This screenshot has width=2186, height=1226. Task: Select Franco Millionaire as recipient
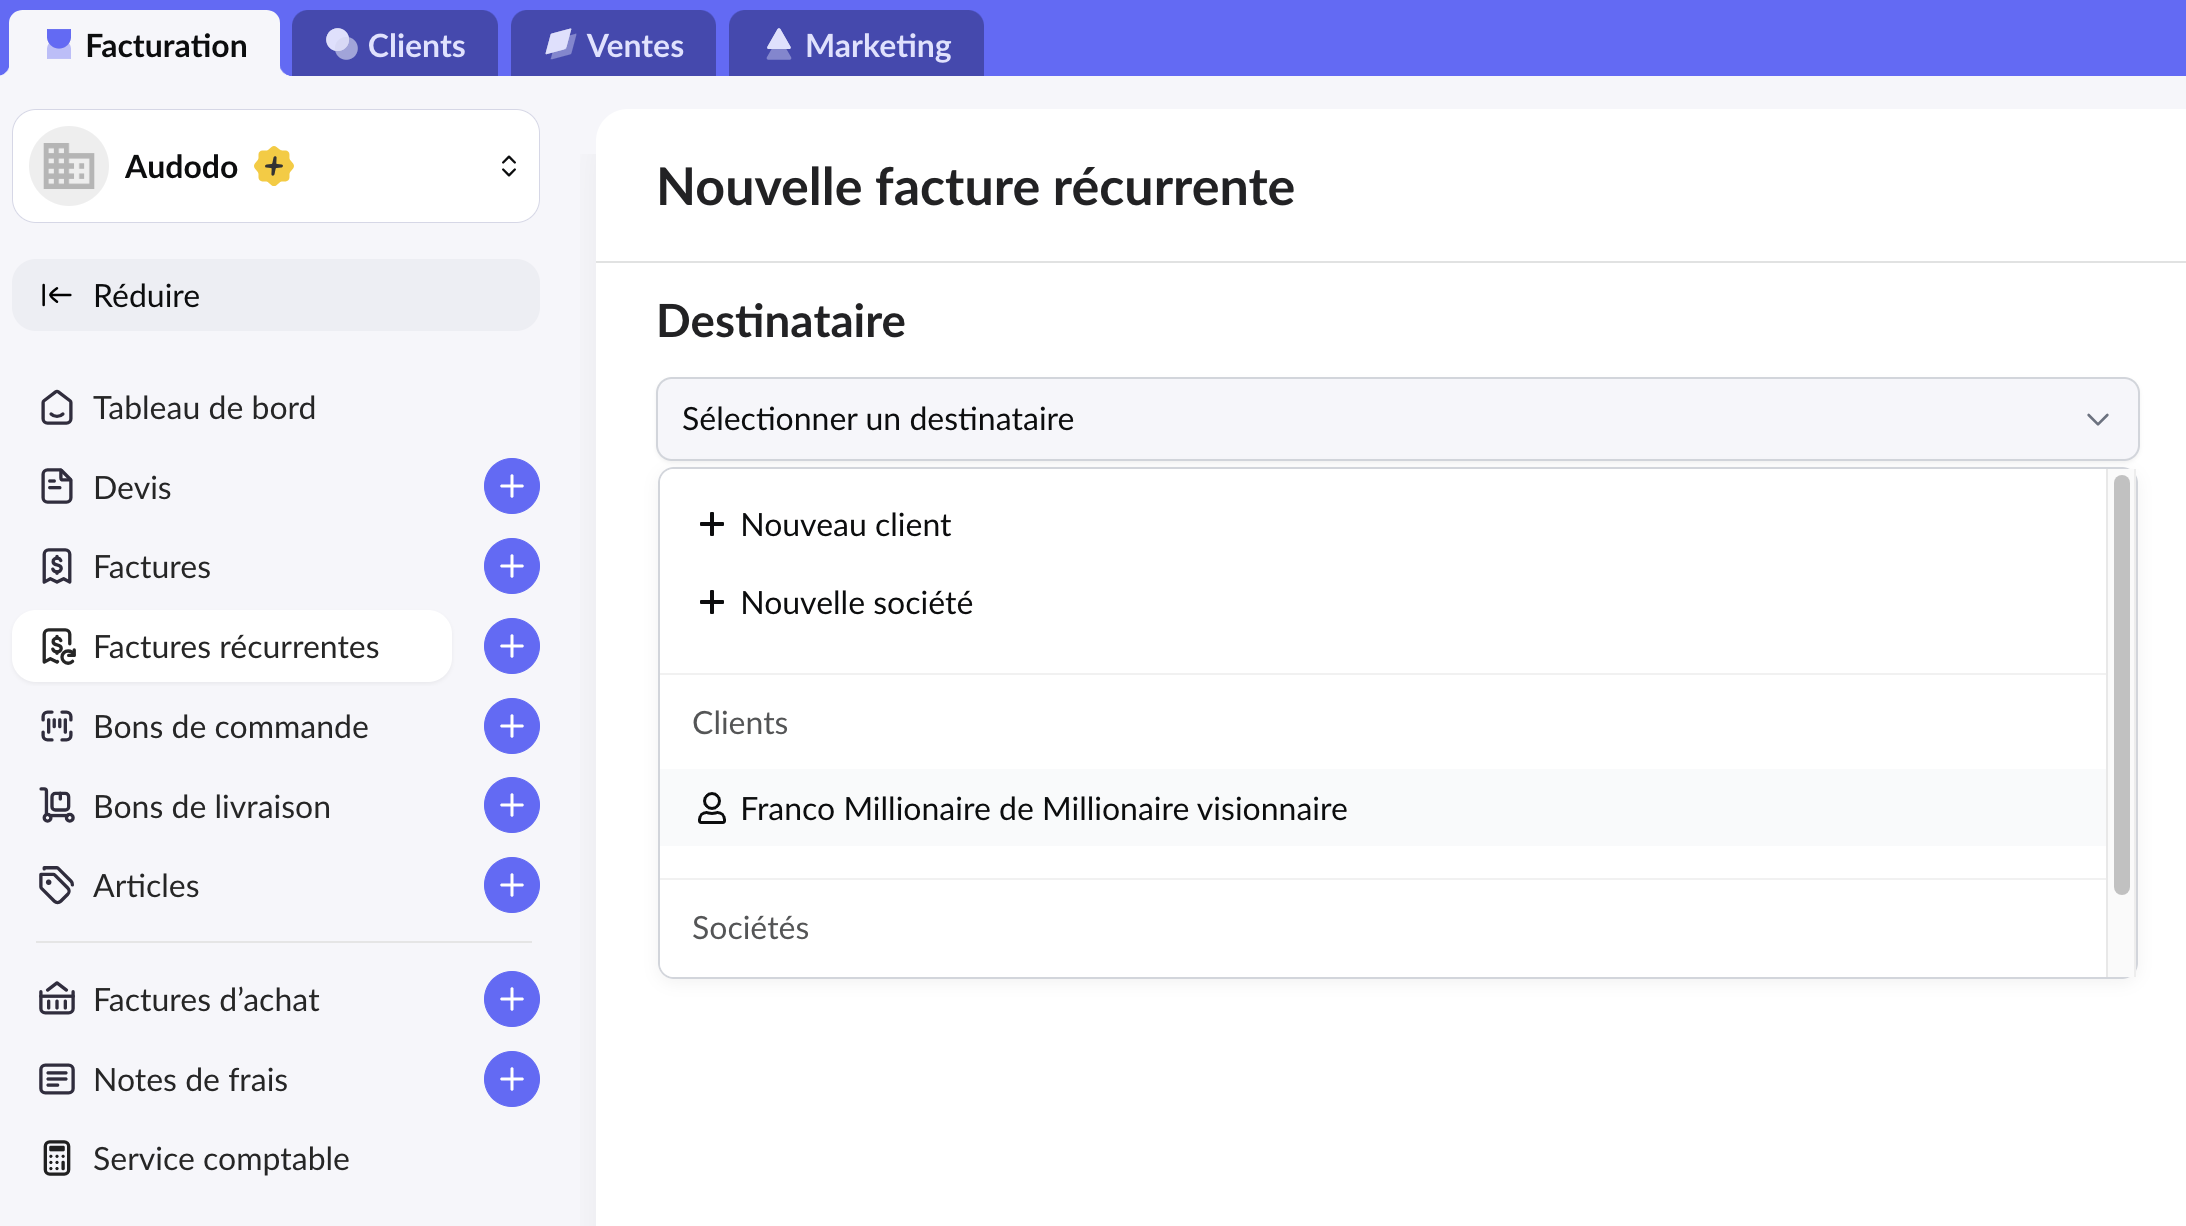pos(1043,808)
